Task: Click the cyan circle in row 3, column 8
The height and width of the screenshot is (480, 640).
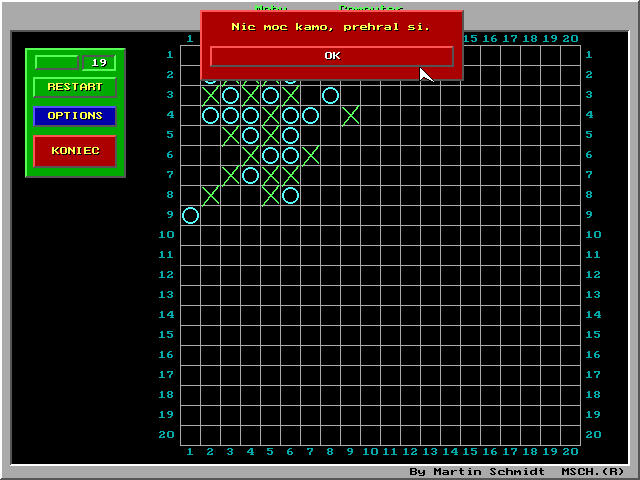Action: point(330,95)
